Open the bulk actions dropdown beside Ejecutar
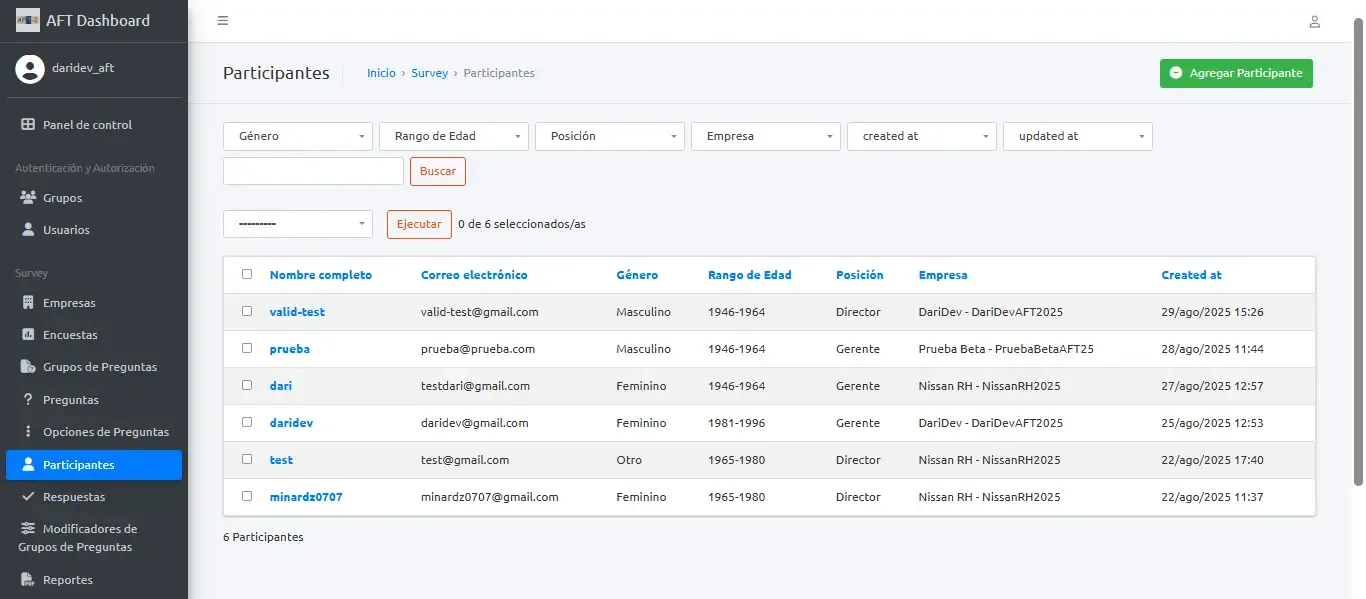1366x599 pixels. point(297,223)
